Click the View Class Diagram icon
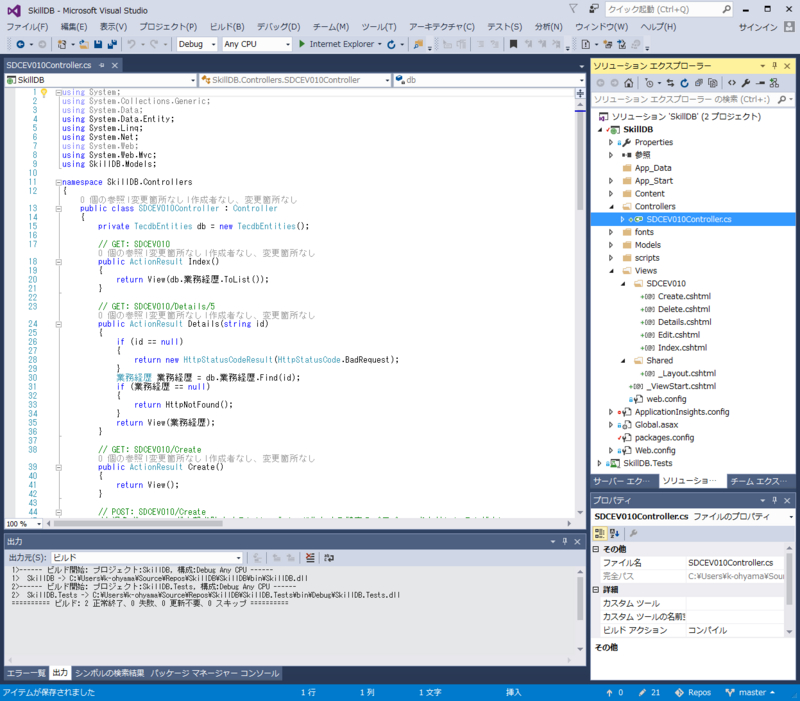This screenshot has width=800, height=701. coord(774,83)
